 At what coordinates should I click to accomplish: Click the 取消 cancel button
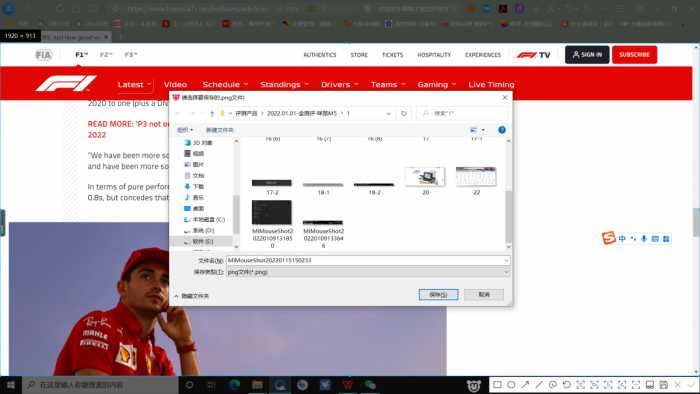point(484,294)
